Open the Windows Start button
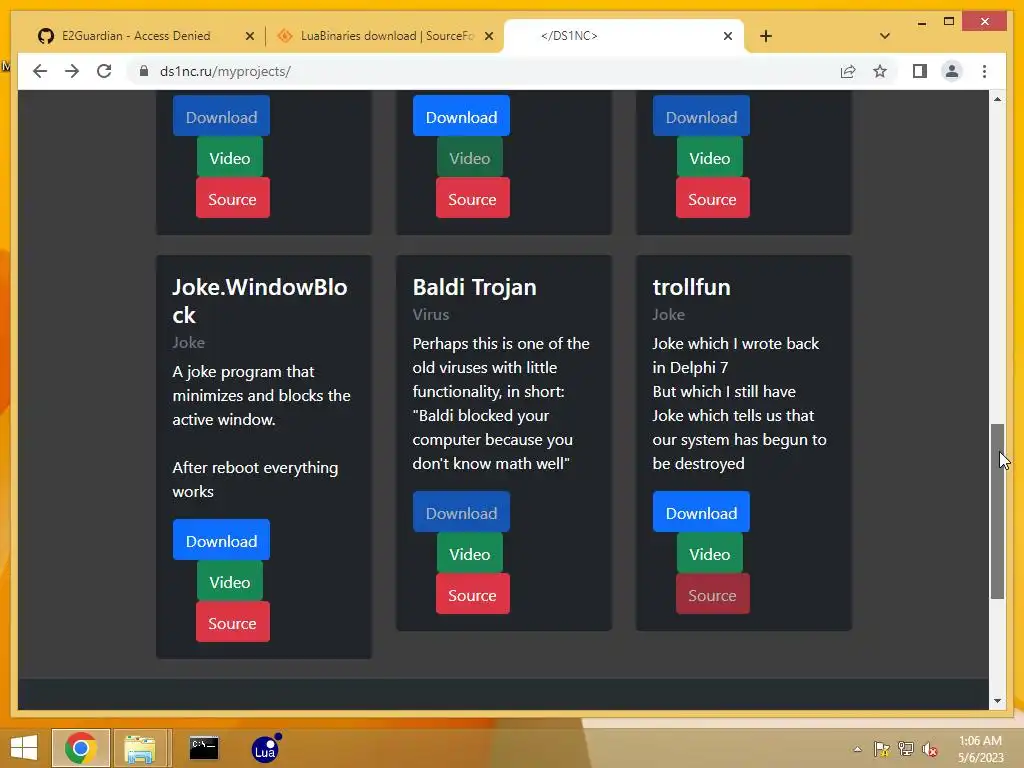Screen dimensions: 1024x768 point(24,748)
